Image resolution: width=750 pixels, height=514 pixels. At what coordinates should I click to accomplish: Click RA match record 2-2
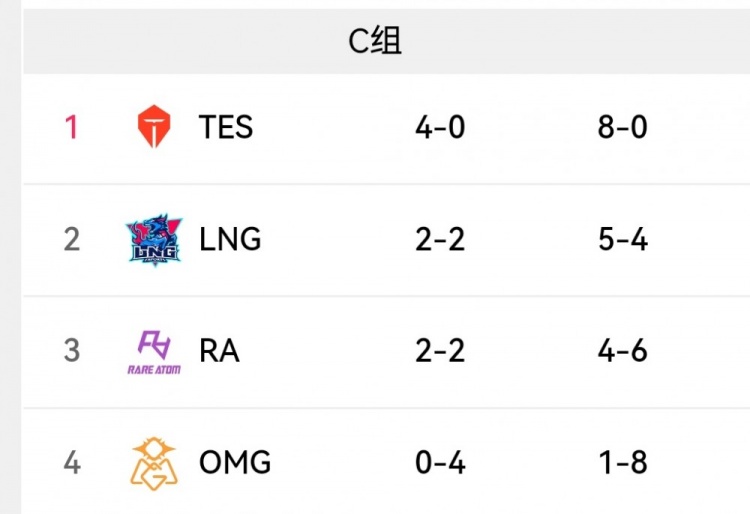click(x=440, y=351)
